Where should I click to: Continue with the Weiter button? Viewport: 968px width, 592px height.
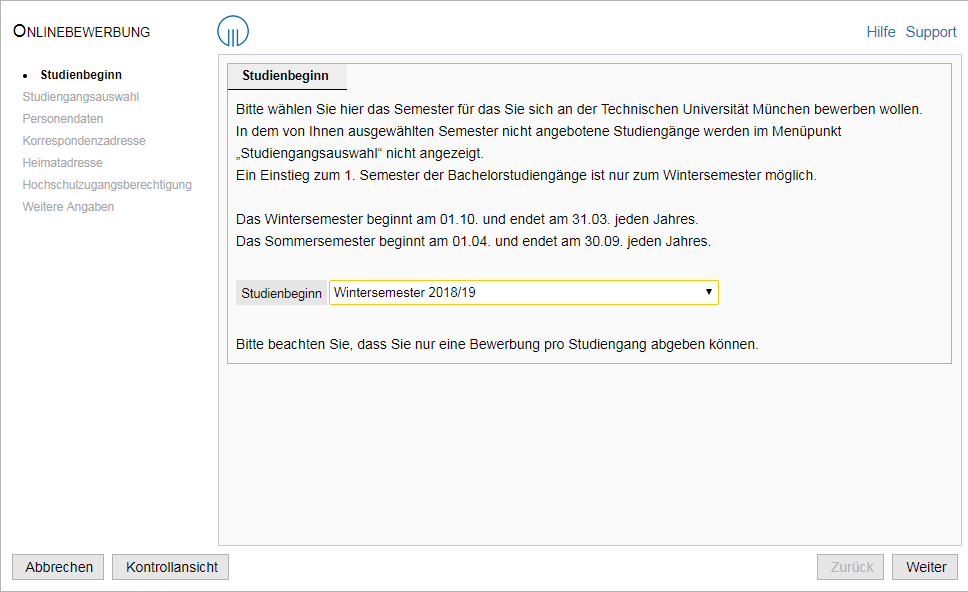(925, 567)
